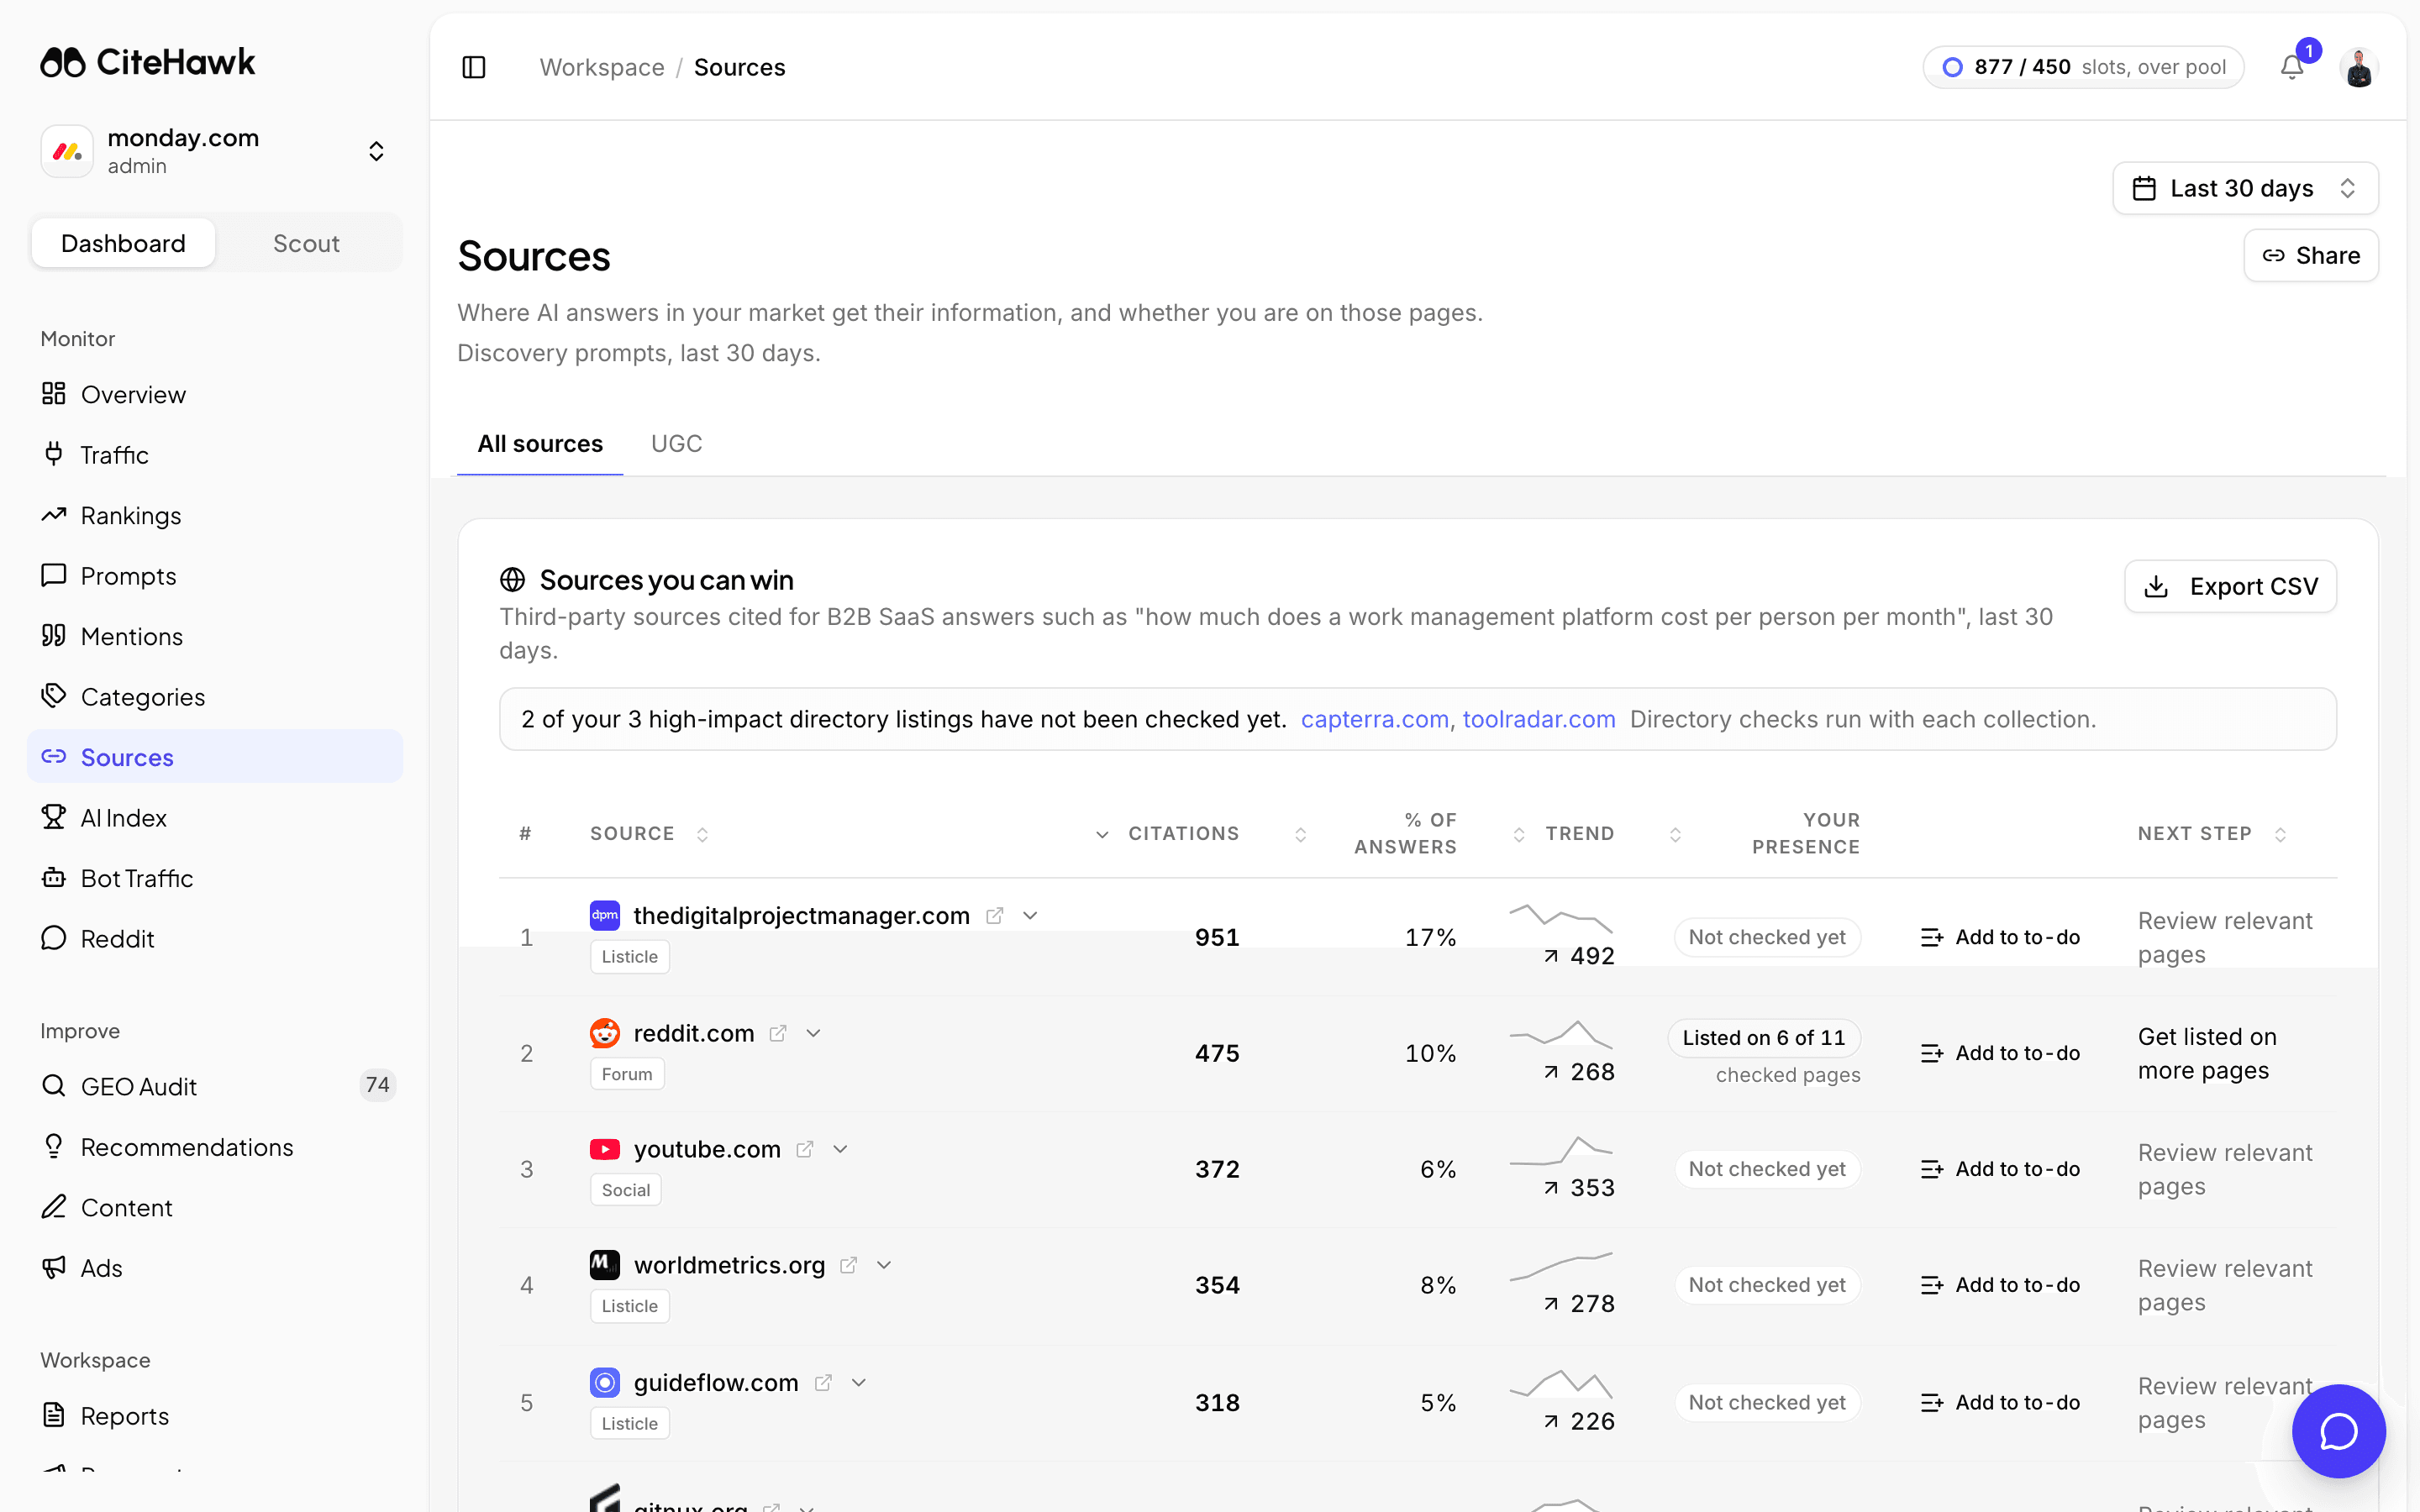Switch to Dashboard mode
Viewport: 2420px width, 1512px height.
pyautogui.click(x=123, y=243)
